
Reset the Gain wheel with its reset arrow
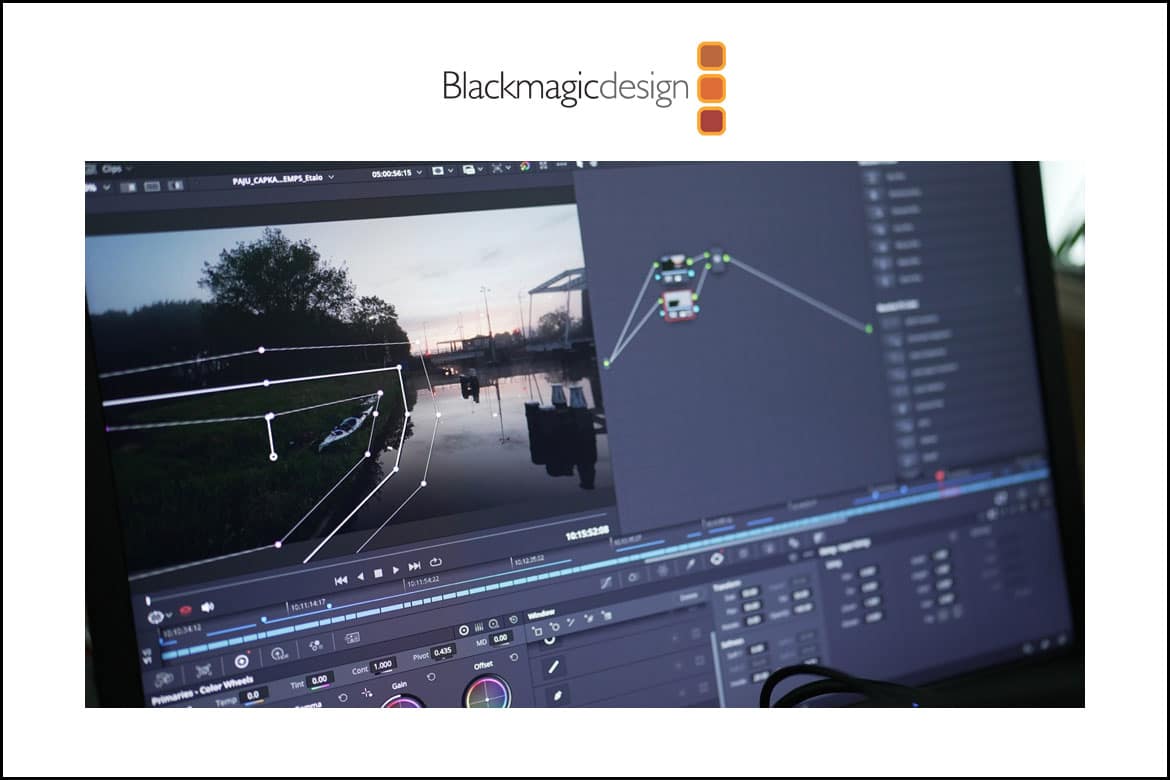(x=431, y=677)
